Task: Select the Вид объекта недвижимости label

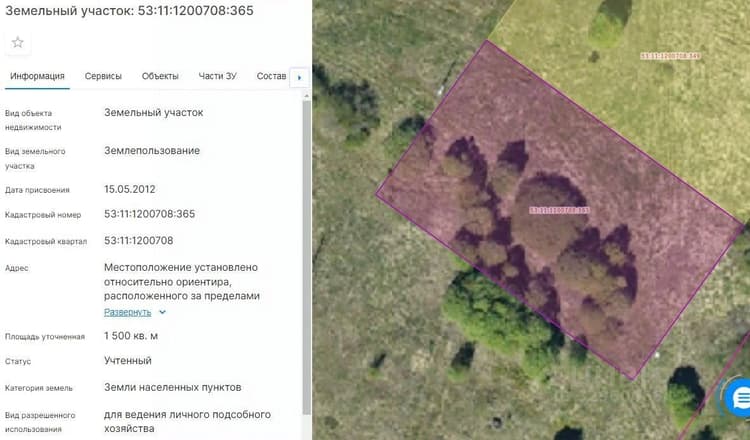Action: 33,120
